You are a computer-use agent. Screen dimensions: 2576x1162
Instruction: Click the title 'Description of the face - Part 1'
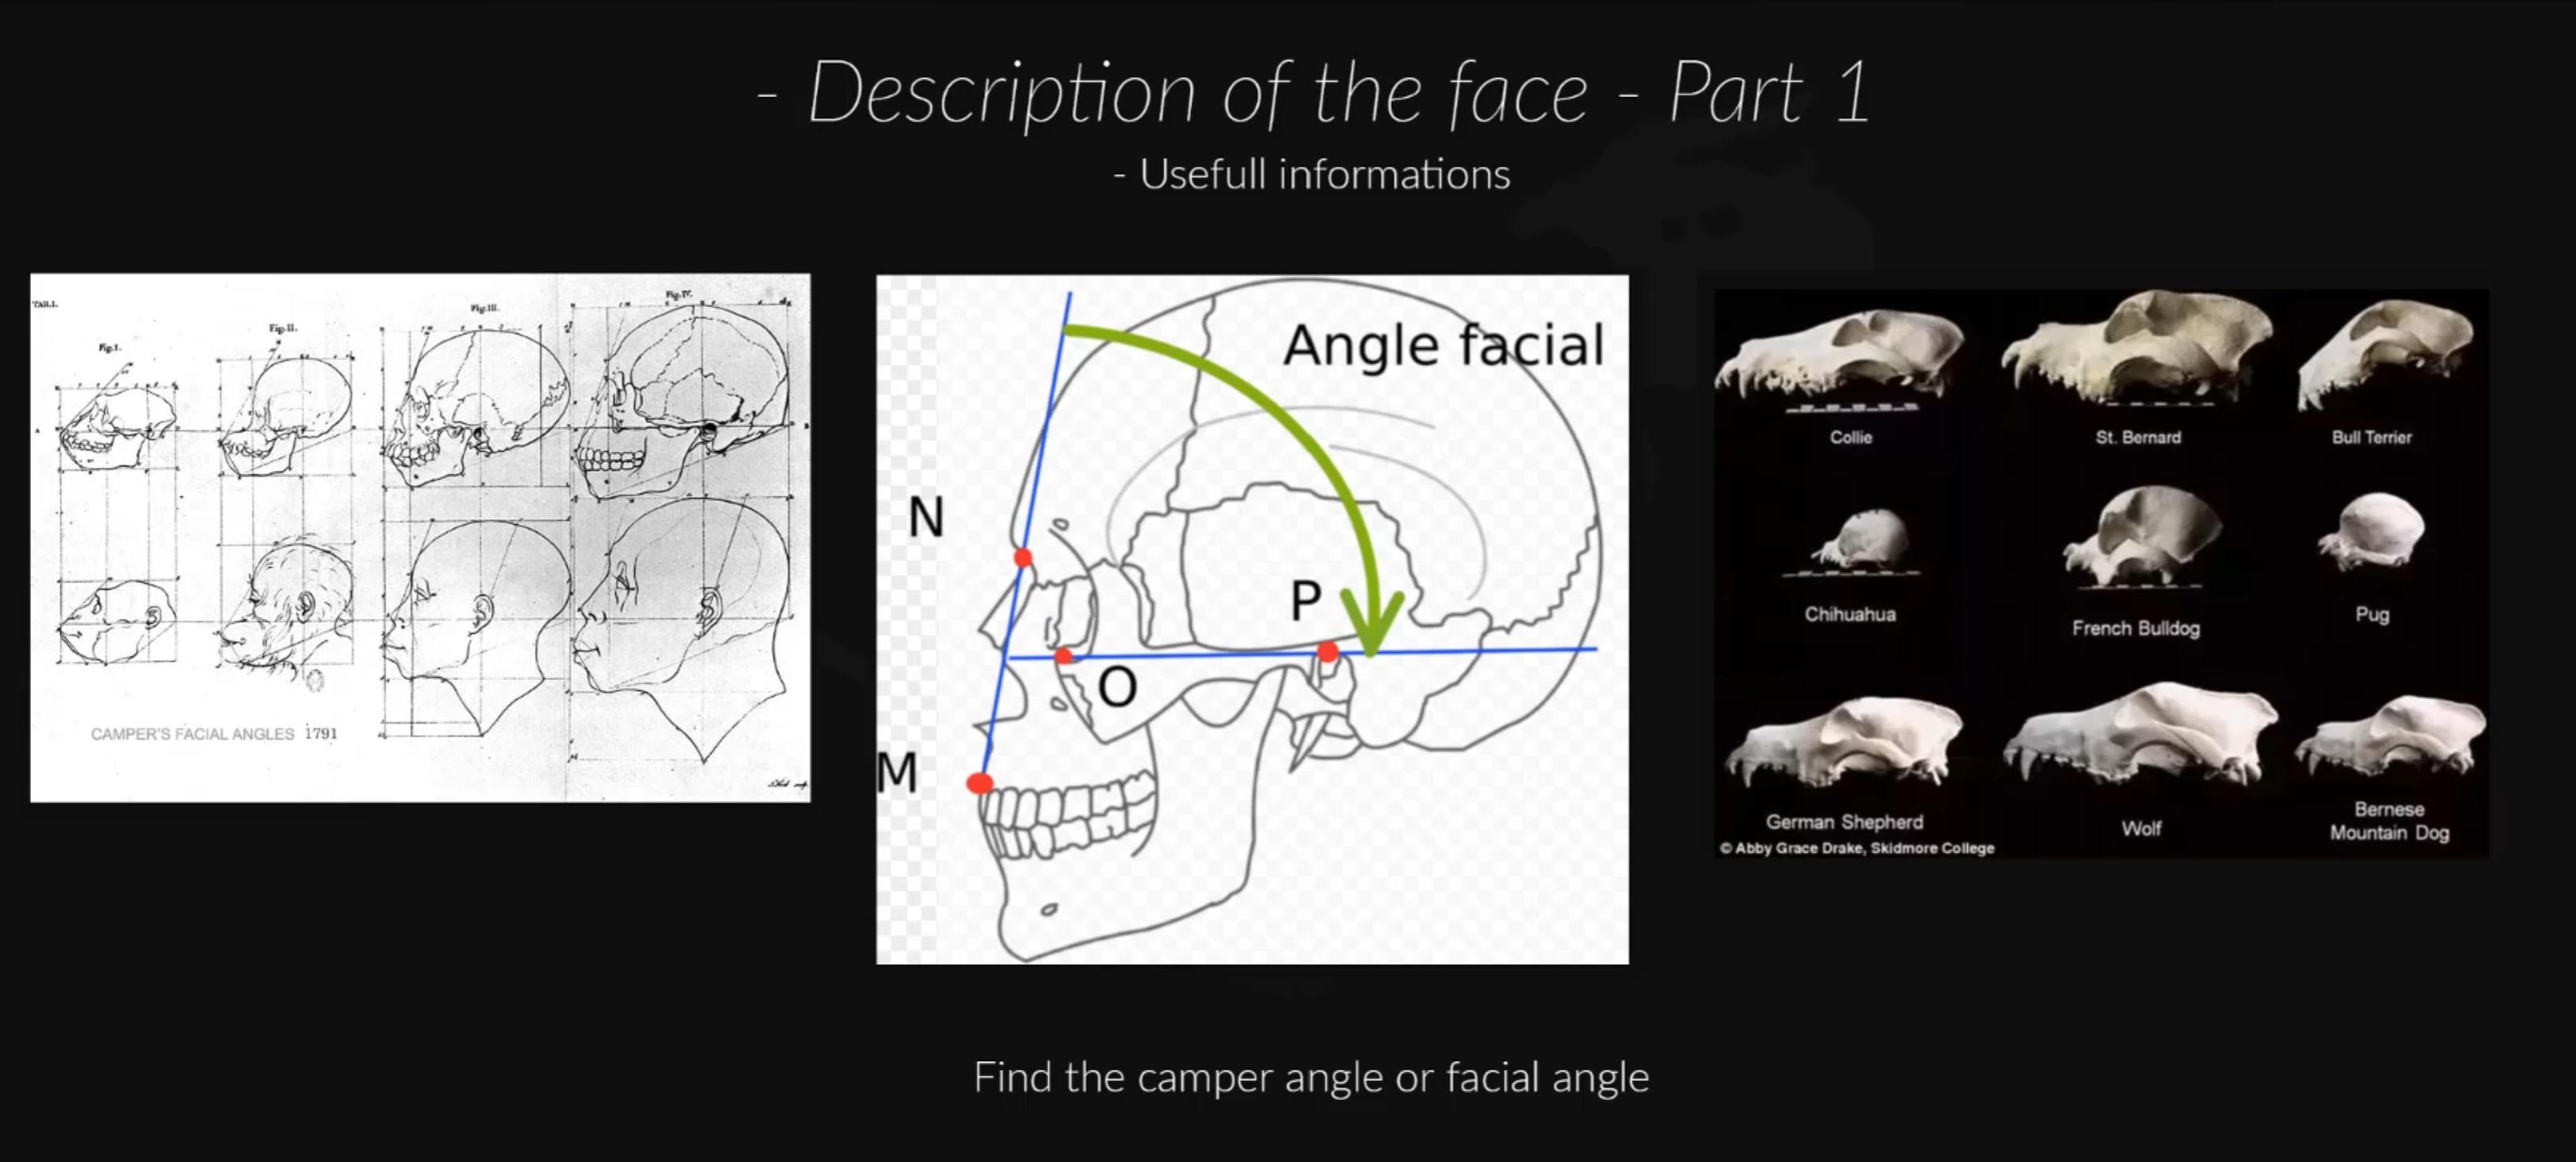click(1313, 92)
